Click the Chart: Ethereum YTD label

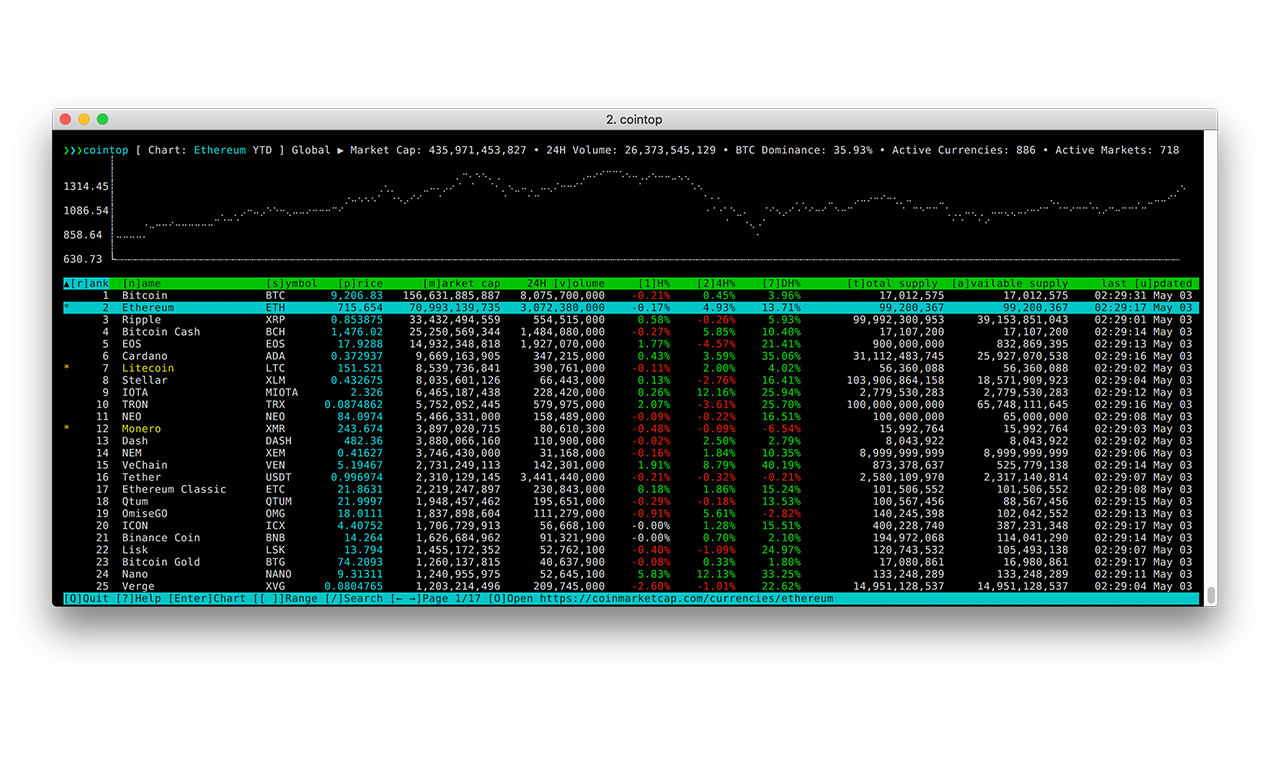coord(210,150)
